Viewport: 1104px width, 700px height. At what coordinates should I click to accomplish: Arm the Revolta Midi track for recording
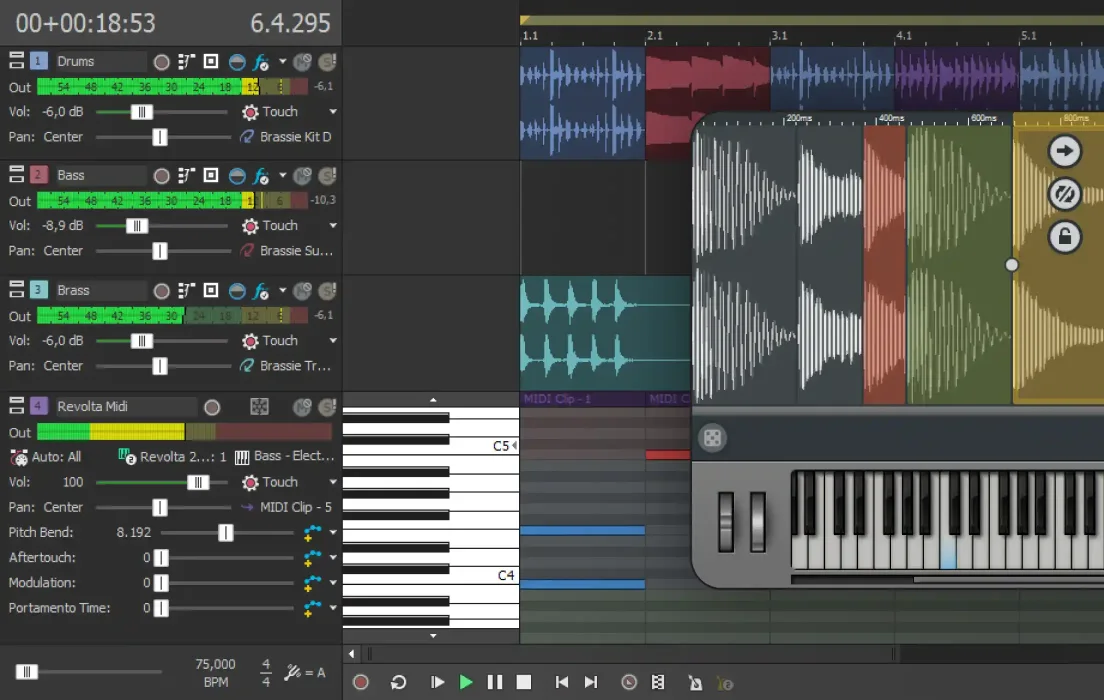point(212,406)
